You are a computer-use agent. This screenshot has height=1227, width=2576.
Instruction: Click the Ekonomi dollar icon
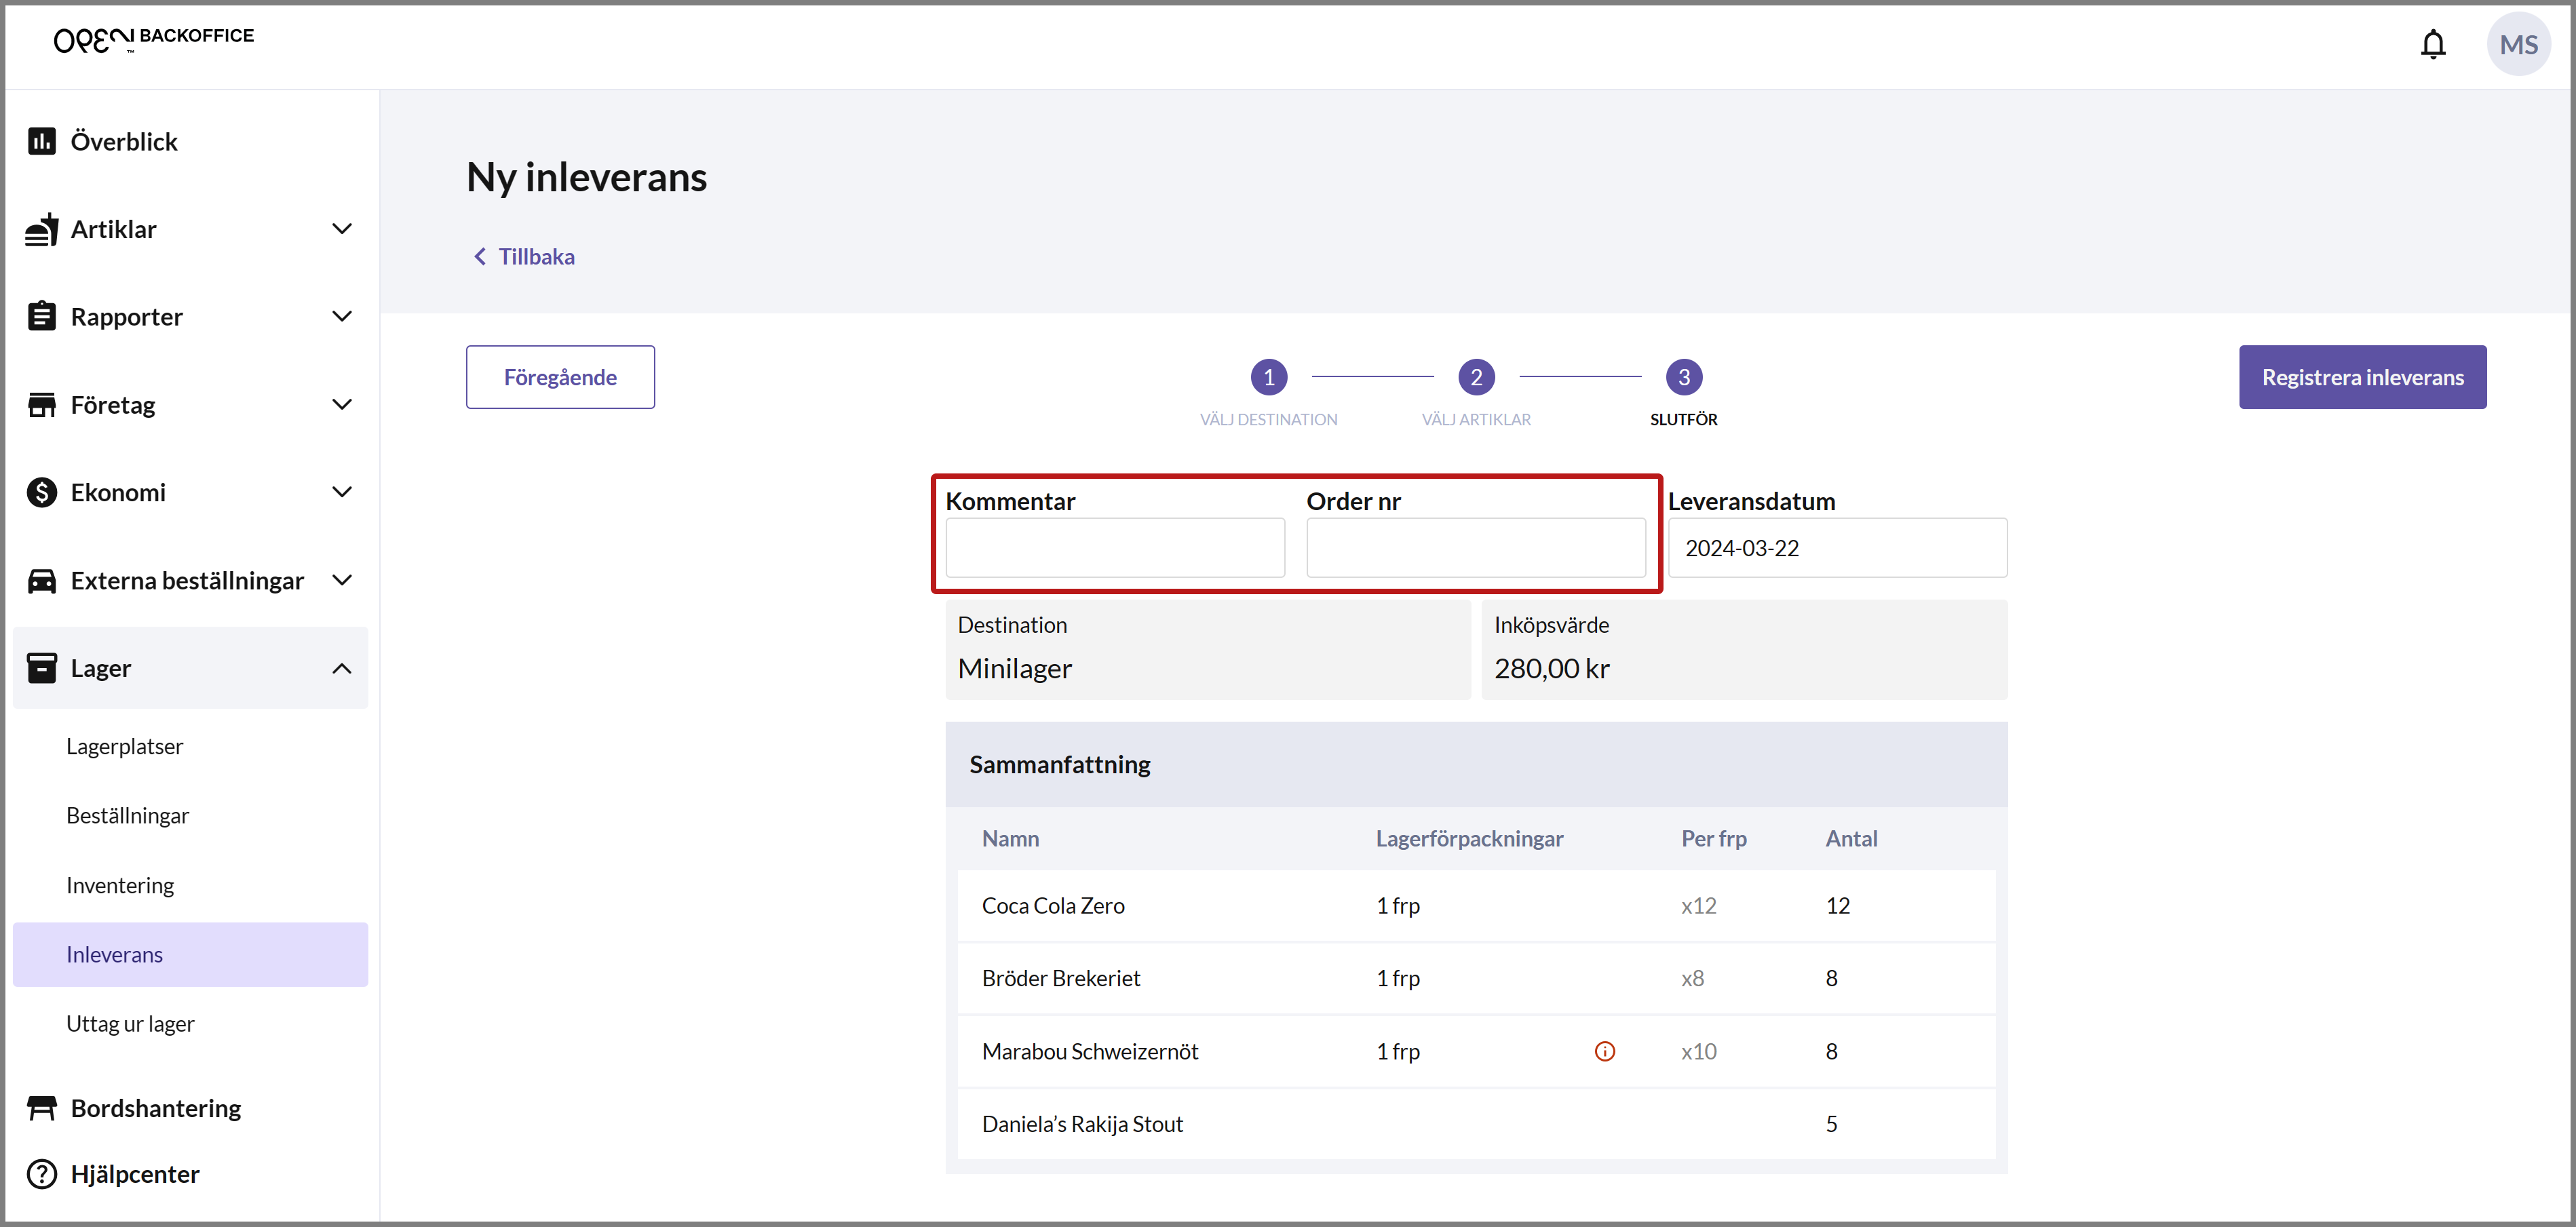(42, 492)
